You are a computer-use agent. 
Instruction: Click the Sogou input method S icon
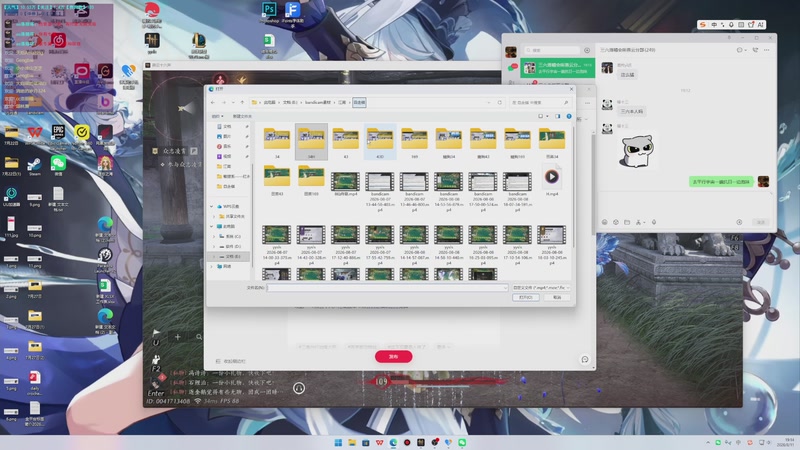click(703, 24)
